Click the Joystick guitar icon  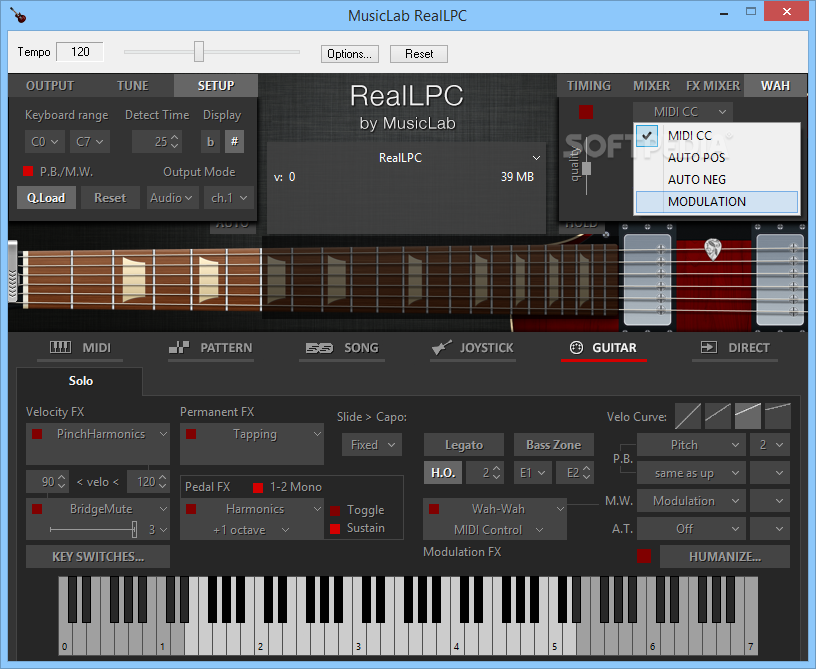(441, 348)
